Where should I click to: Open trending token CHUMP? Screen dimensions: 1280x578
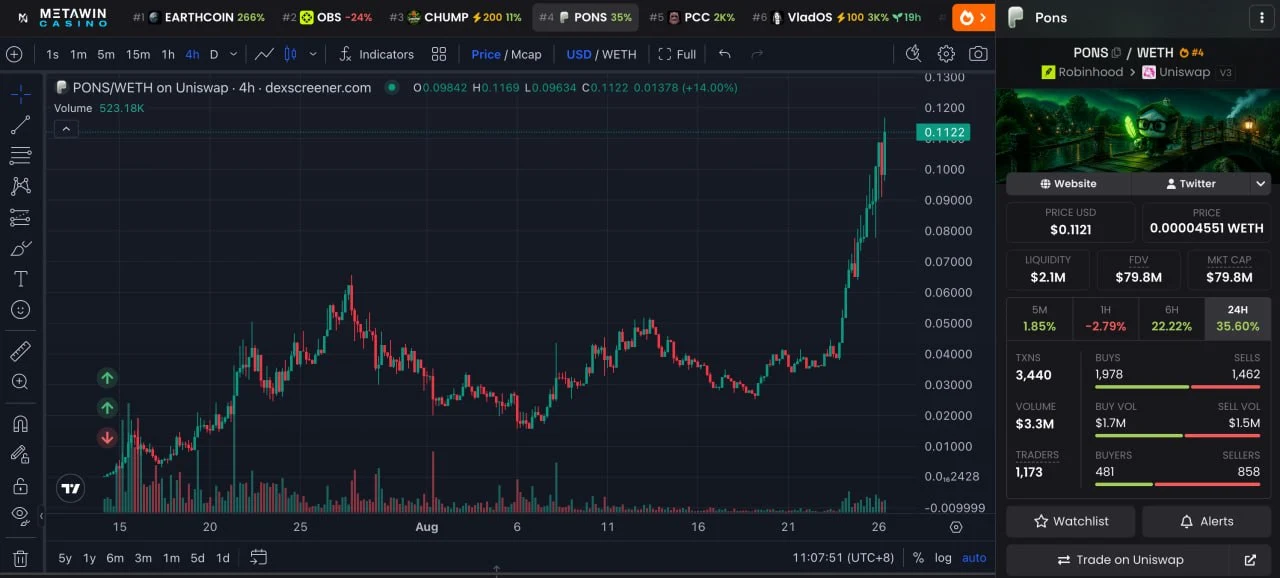[455, 17]
